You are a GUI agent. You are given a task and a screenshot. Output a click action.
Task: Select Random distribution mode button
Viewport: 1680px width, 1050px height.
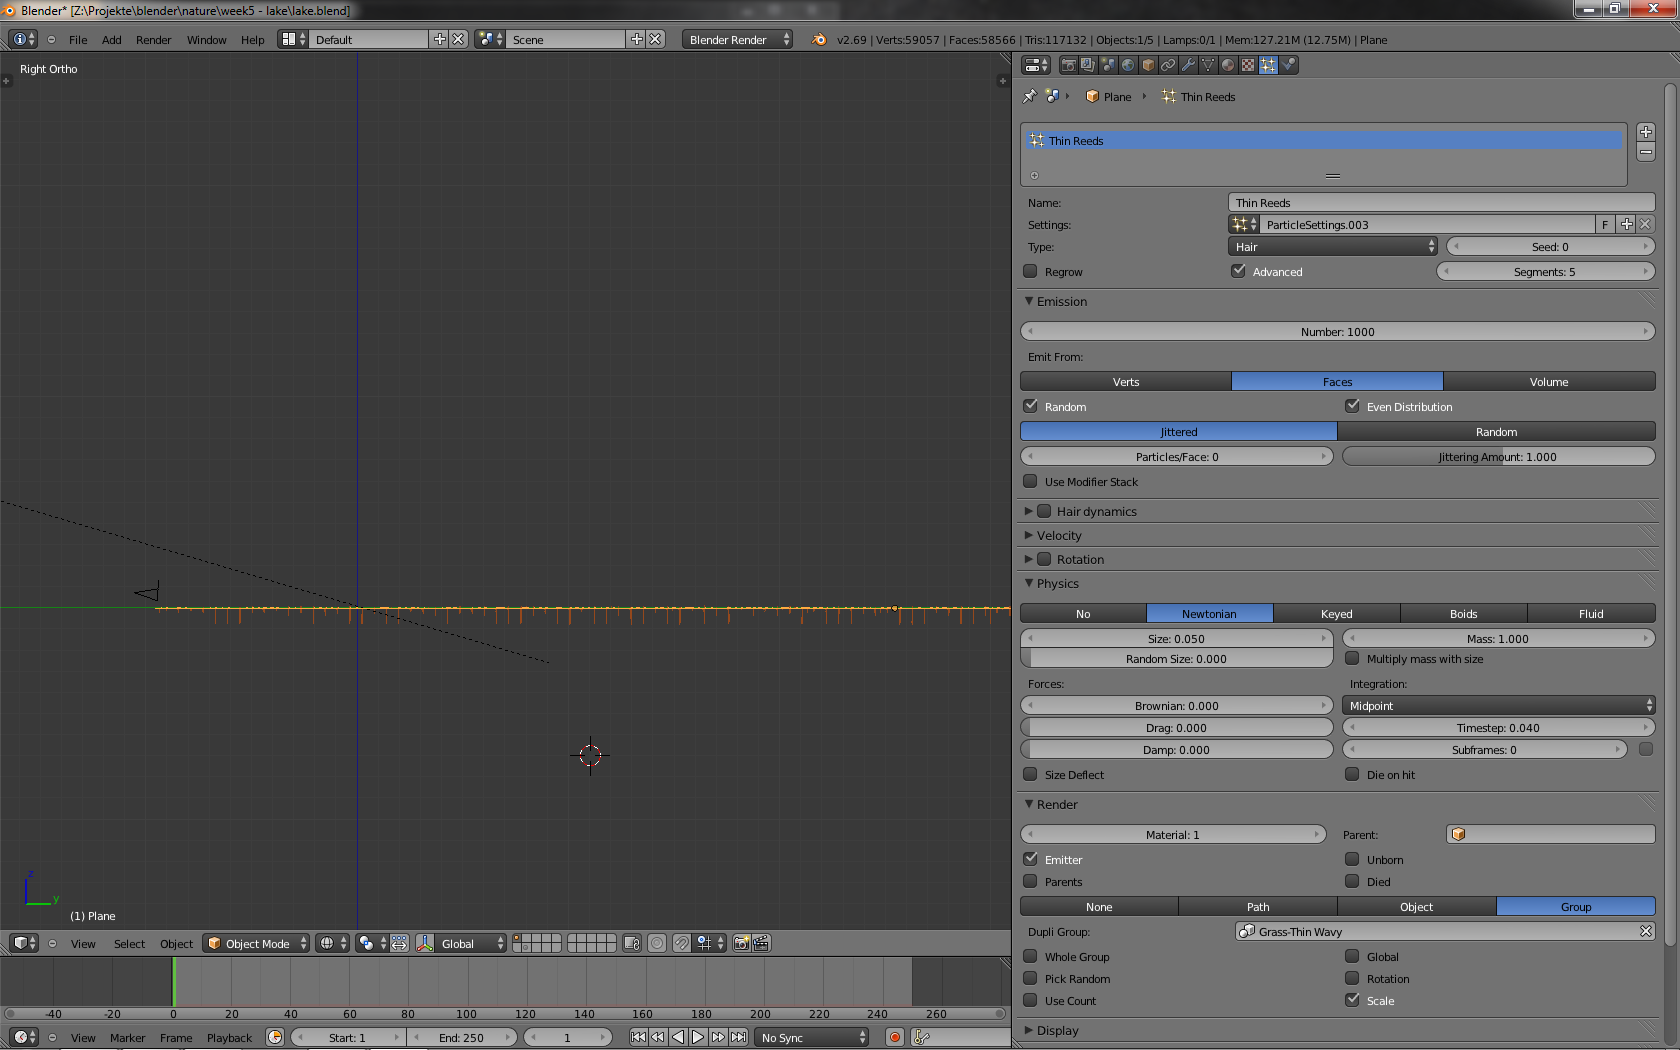[1496, 431]
